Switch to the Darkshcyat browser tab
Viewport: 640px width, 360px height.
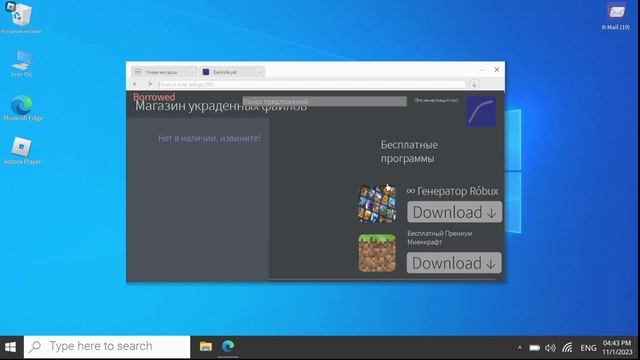(x=231, y=72)
